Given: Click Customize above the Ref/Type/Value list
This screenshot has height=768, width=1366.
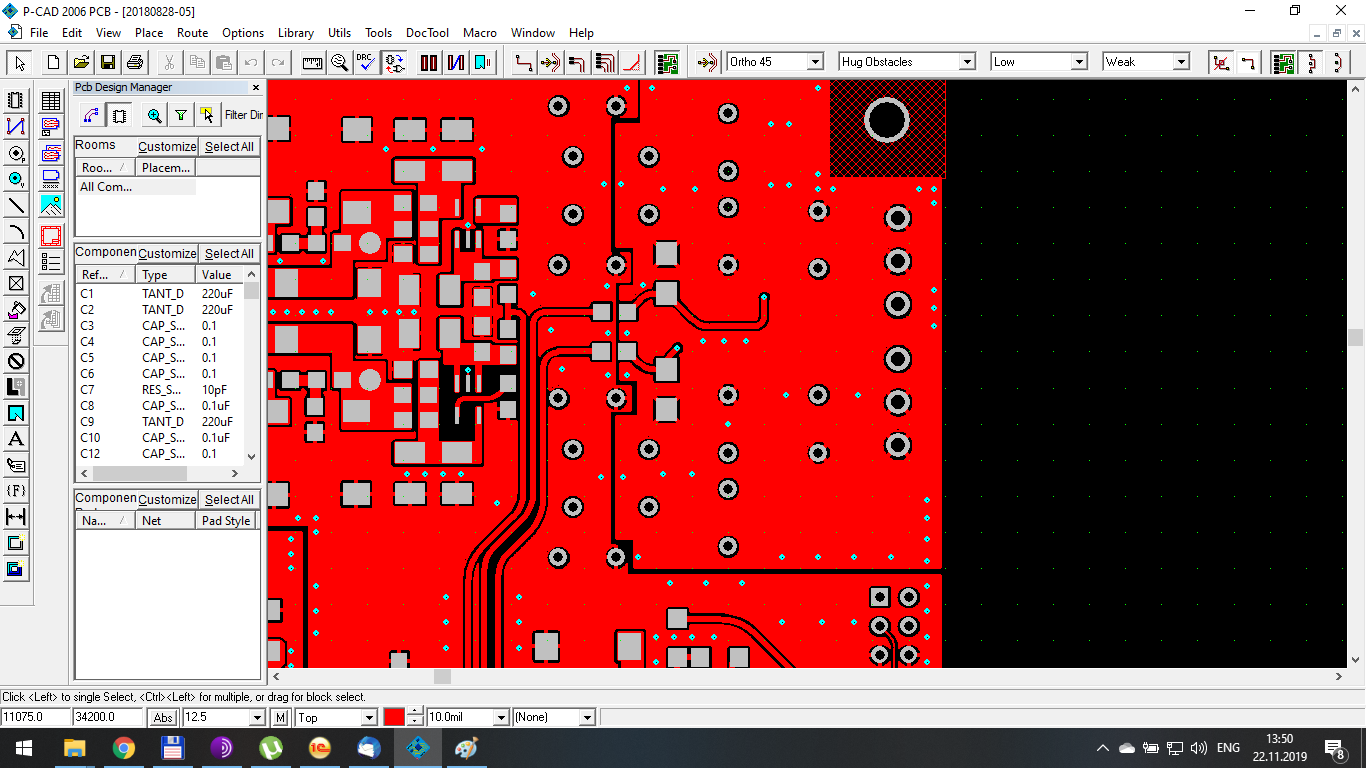Looking at the screenshot, I should (x=167, y=254).
